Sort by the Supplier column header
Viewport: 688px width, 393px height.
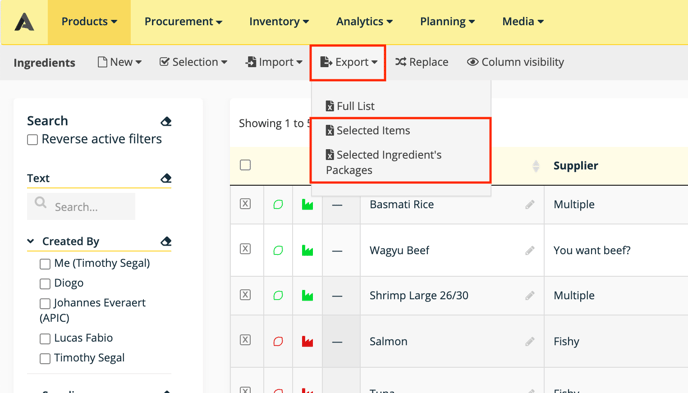coord(576,166)
